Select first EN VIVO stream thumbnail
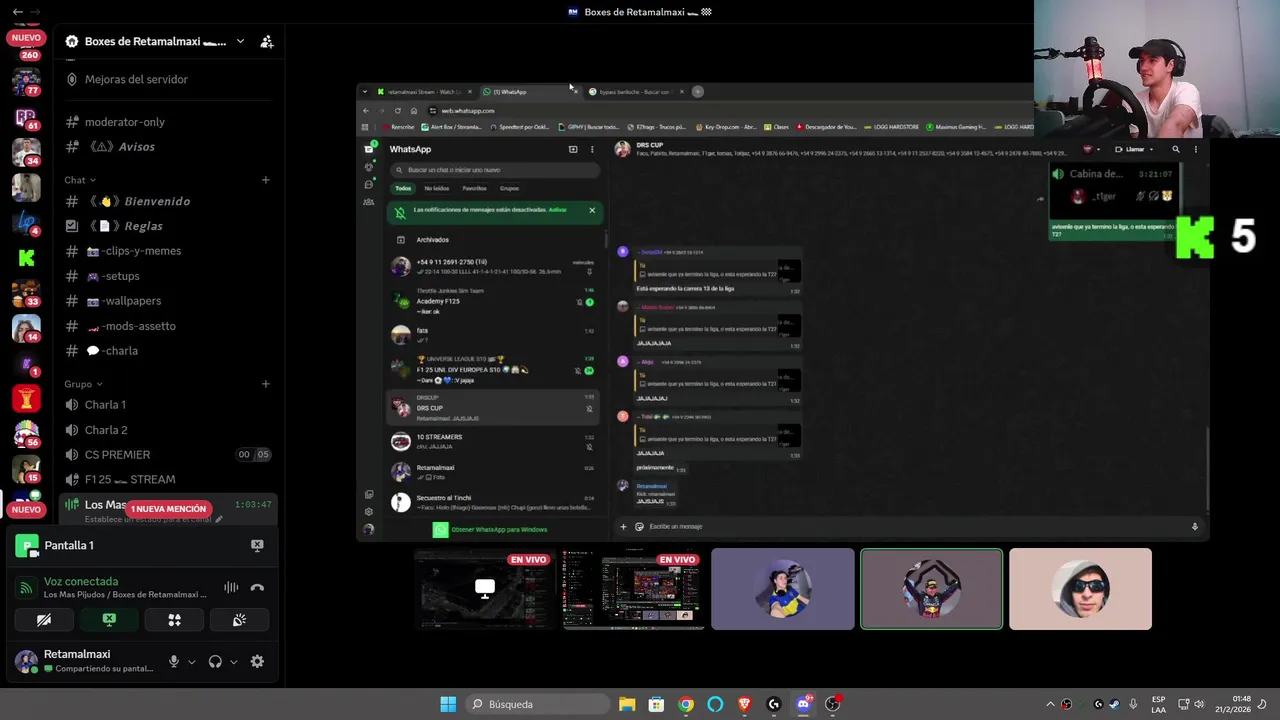The height and width of the screenshot is (720, 1280). click(485, 589)
